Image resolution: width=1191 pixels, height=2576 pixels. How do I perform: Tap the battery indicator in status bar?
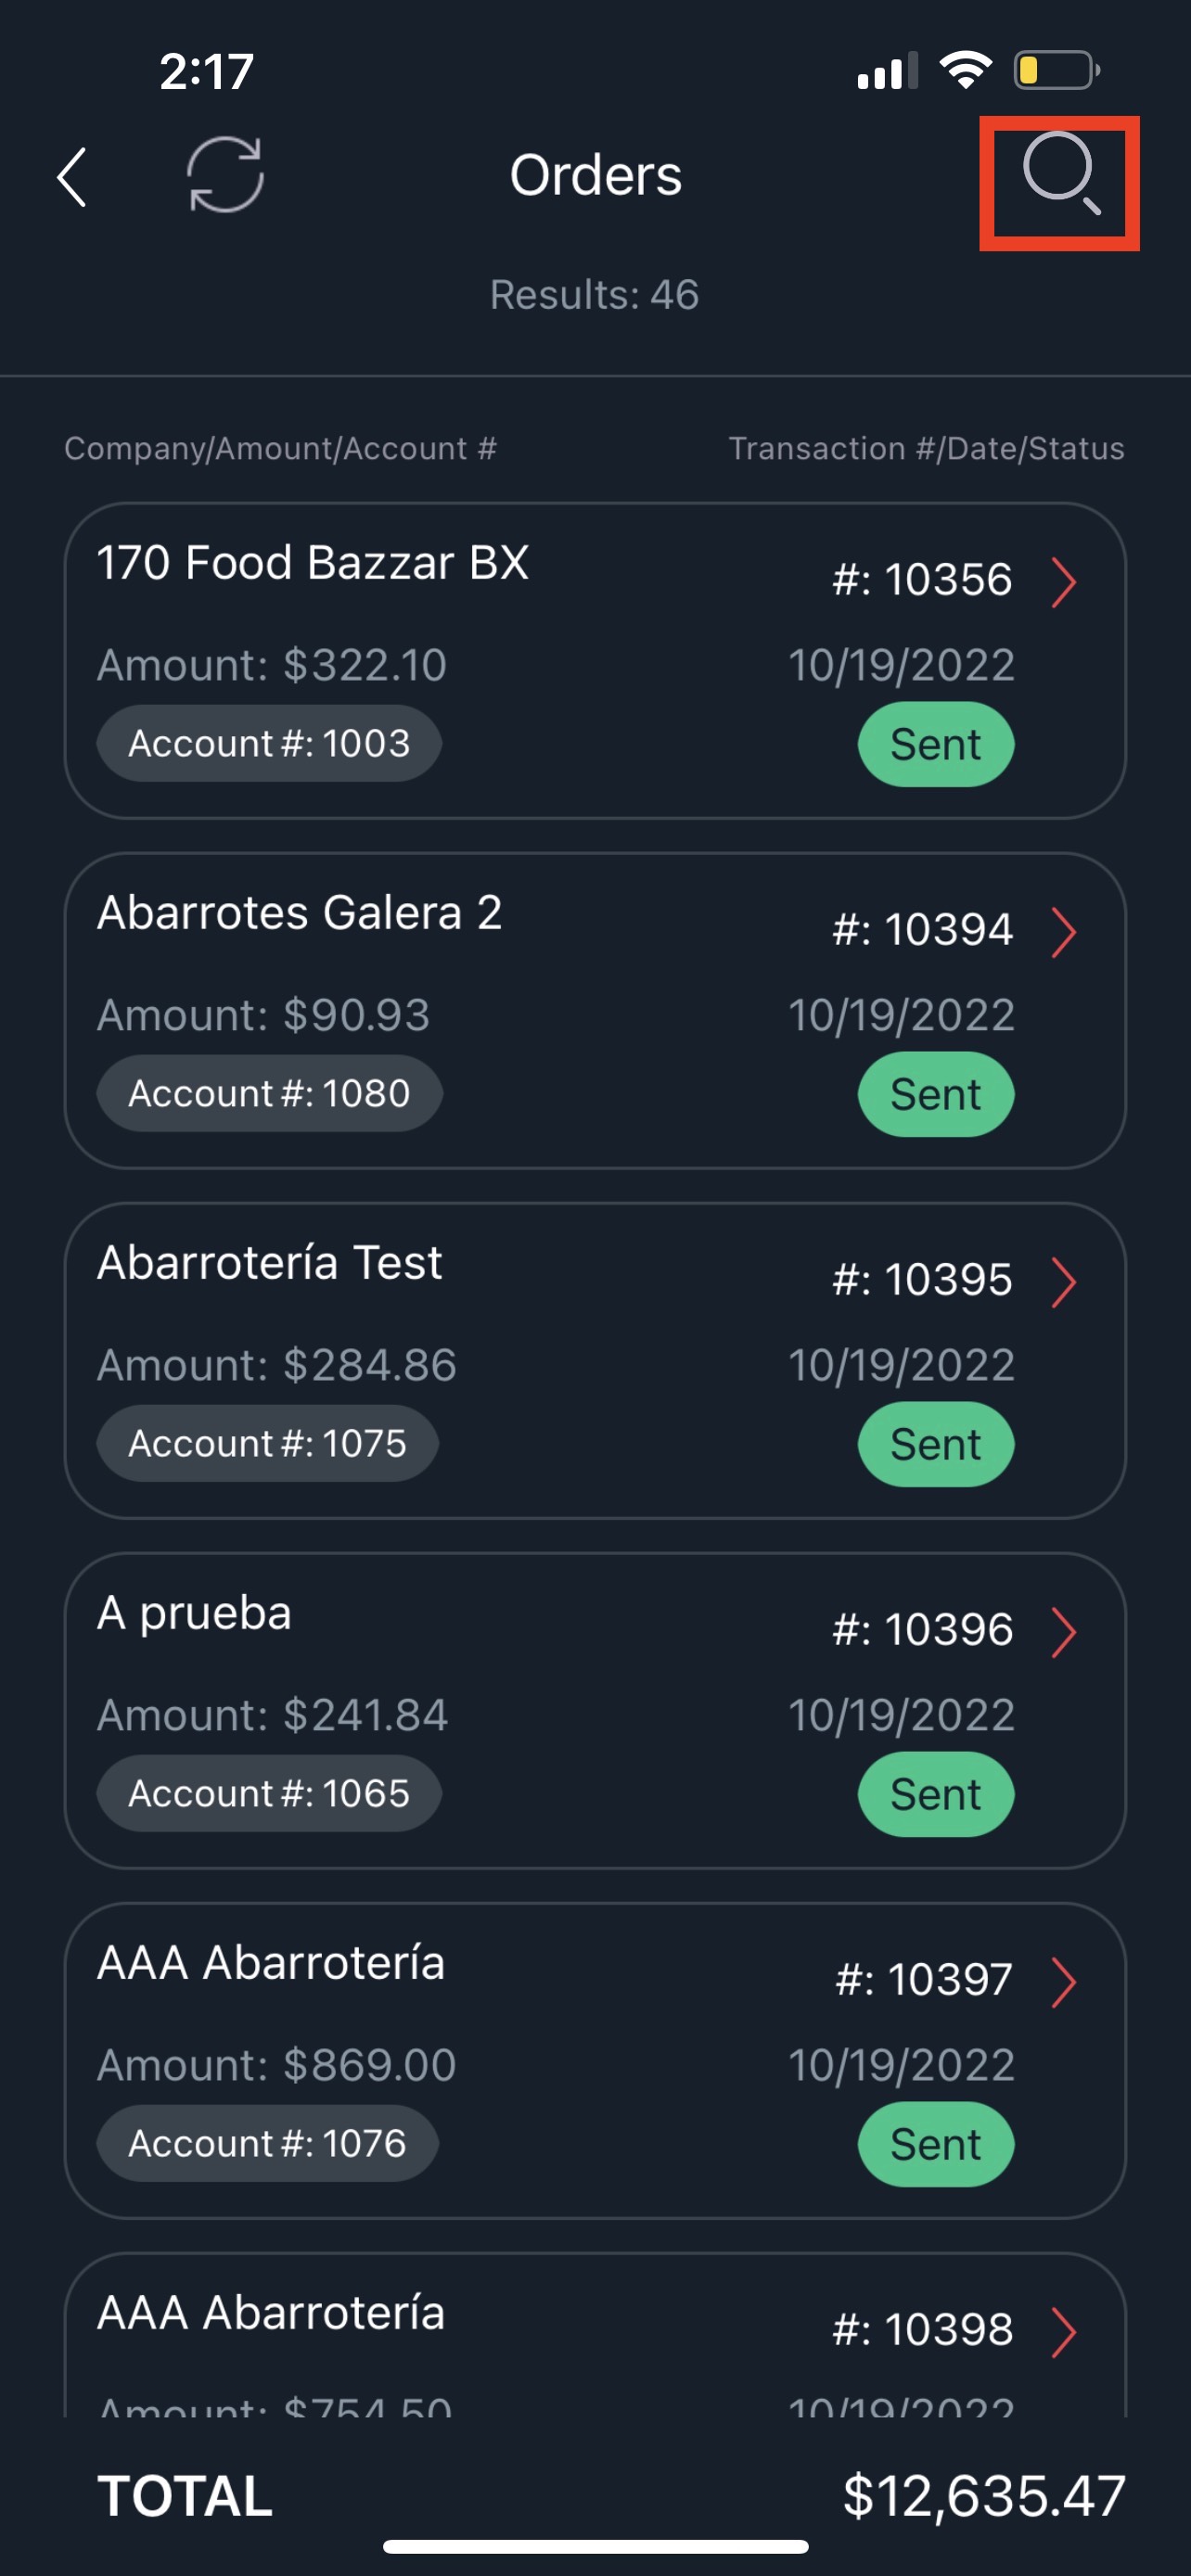click(x=1057, y=71)
